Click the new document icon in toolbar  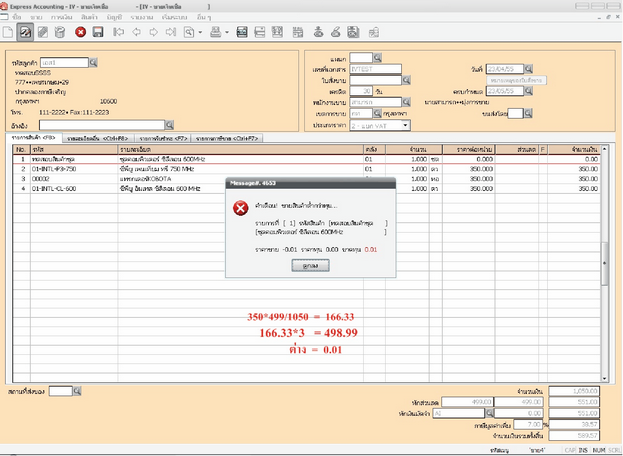10,34
